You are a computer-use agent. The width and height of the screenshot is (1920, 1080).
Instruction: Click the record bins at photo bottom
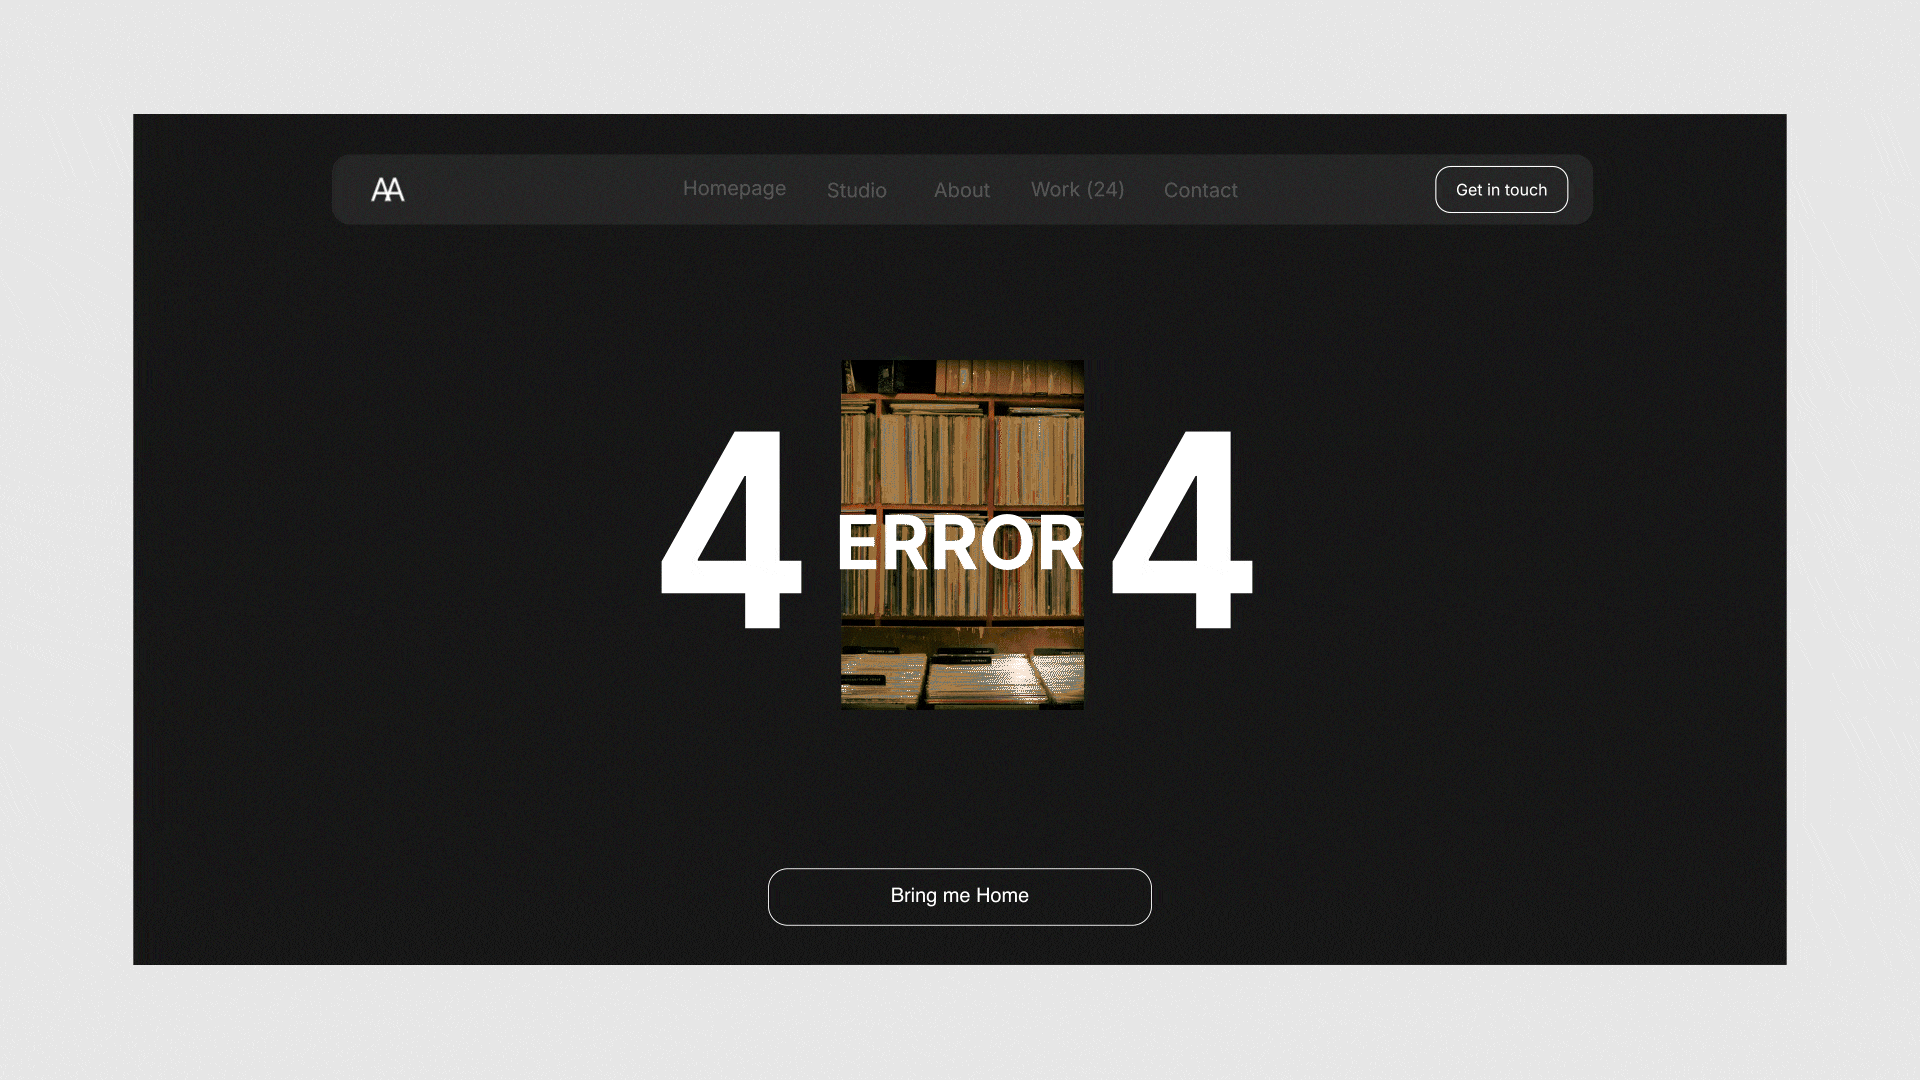point(962,678)
